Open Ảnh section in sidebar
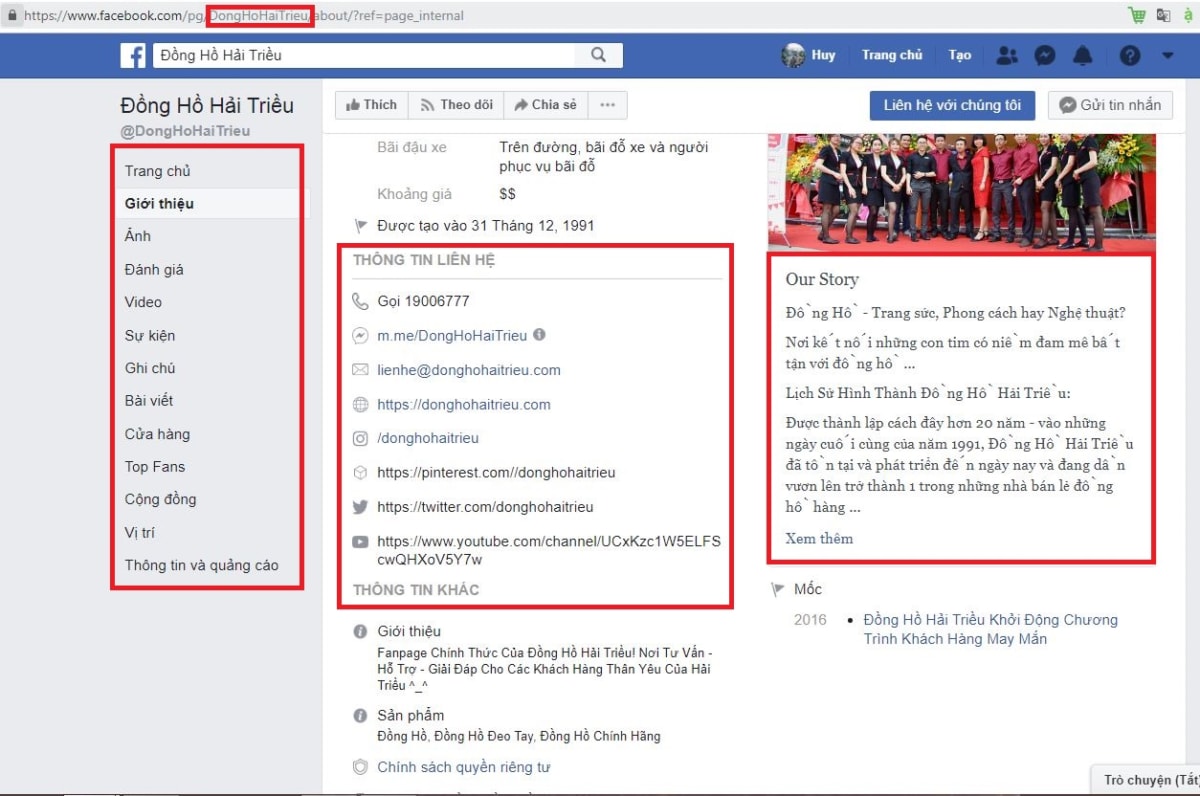This screenshot has height=796, width=1200. click(138, 236)
